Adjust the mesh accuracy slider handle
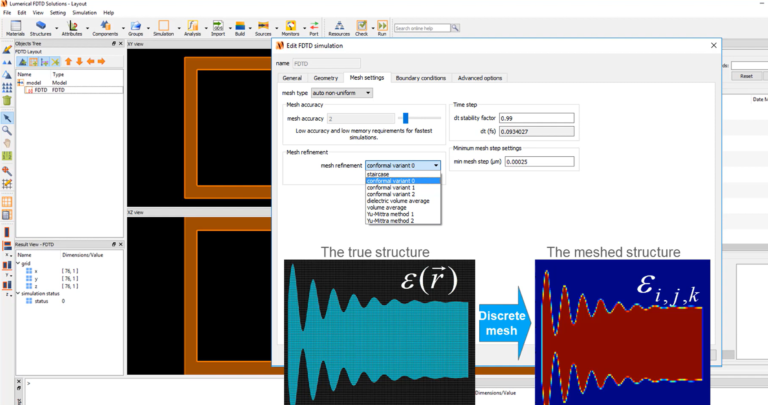Image resolution: width=768 pixels, height=405 pixels. [406, 118]
